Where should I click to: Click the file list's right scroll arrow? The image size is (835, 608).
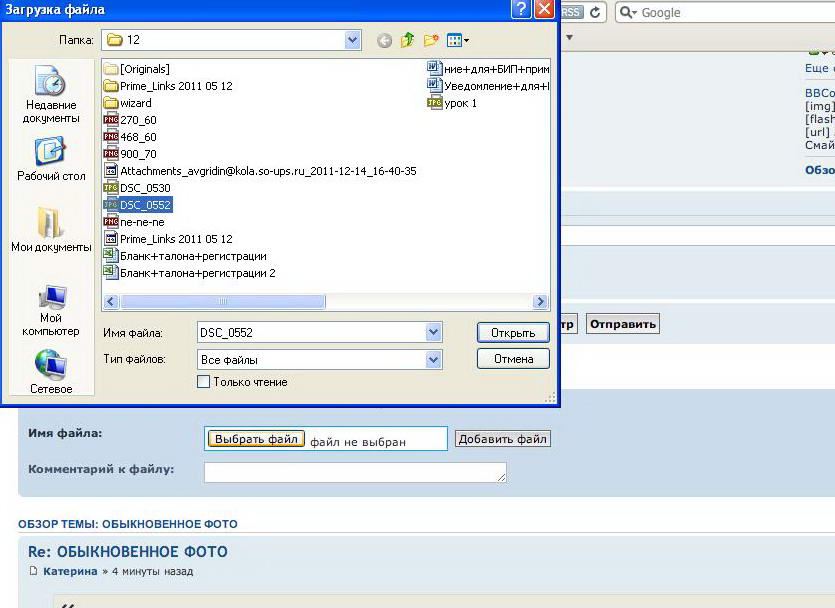tap(541, 302)
